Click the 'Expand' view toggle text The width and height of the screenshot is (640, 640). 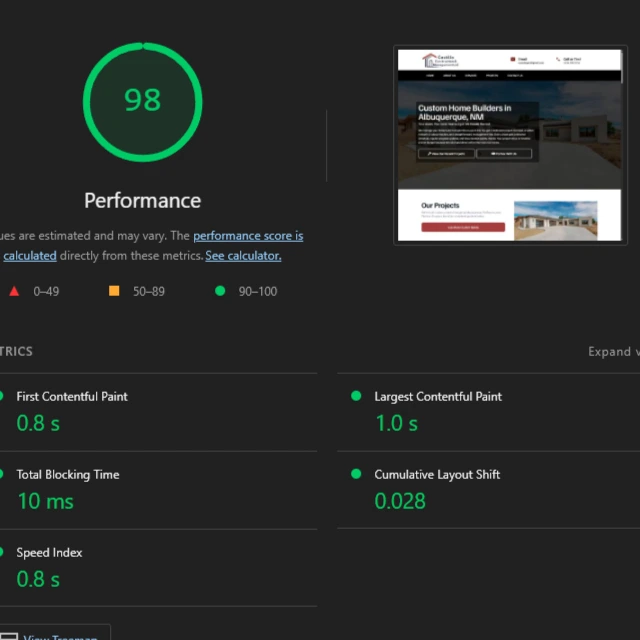(609, 352)
